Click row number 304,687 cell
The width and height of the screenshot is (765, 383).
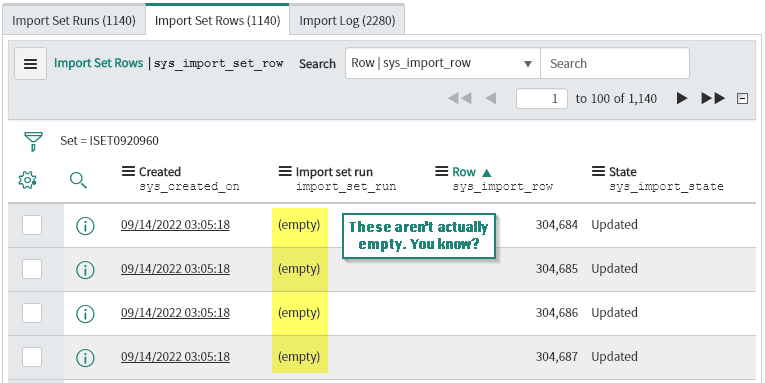pos(557,356)
